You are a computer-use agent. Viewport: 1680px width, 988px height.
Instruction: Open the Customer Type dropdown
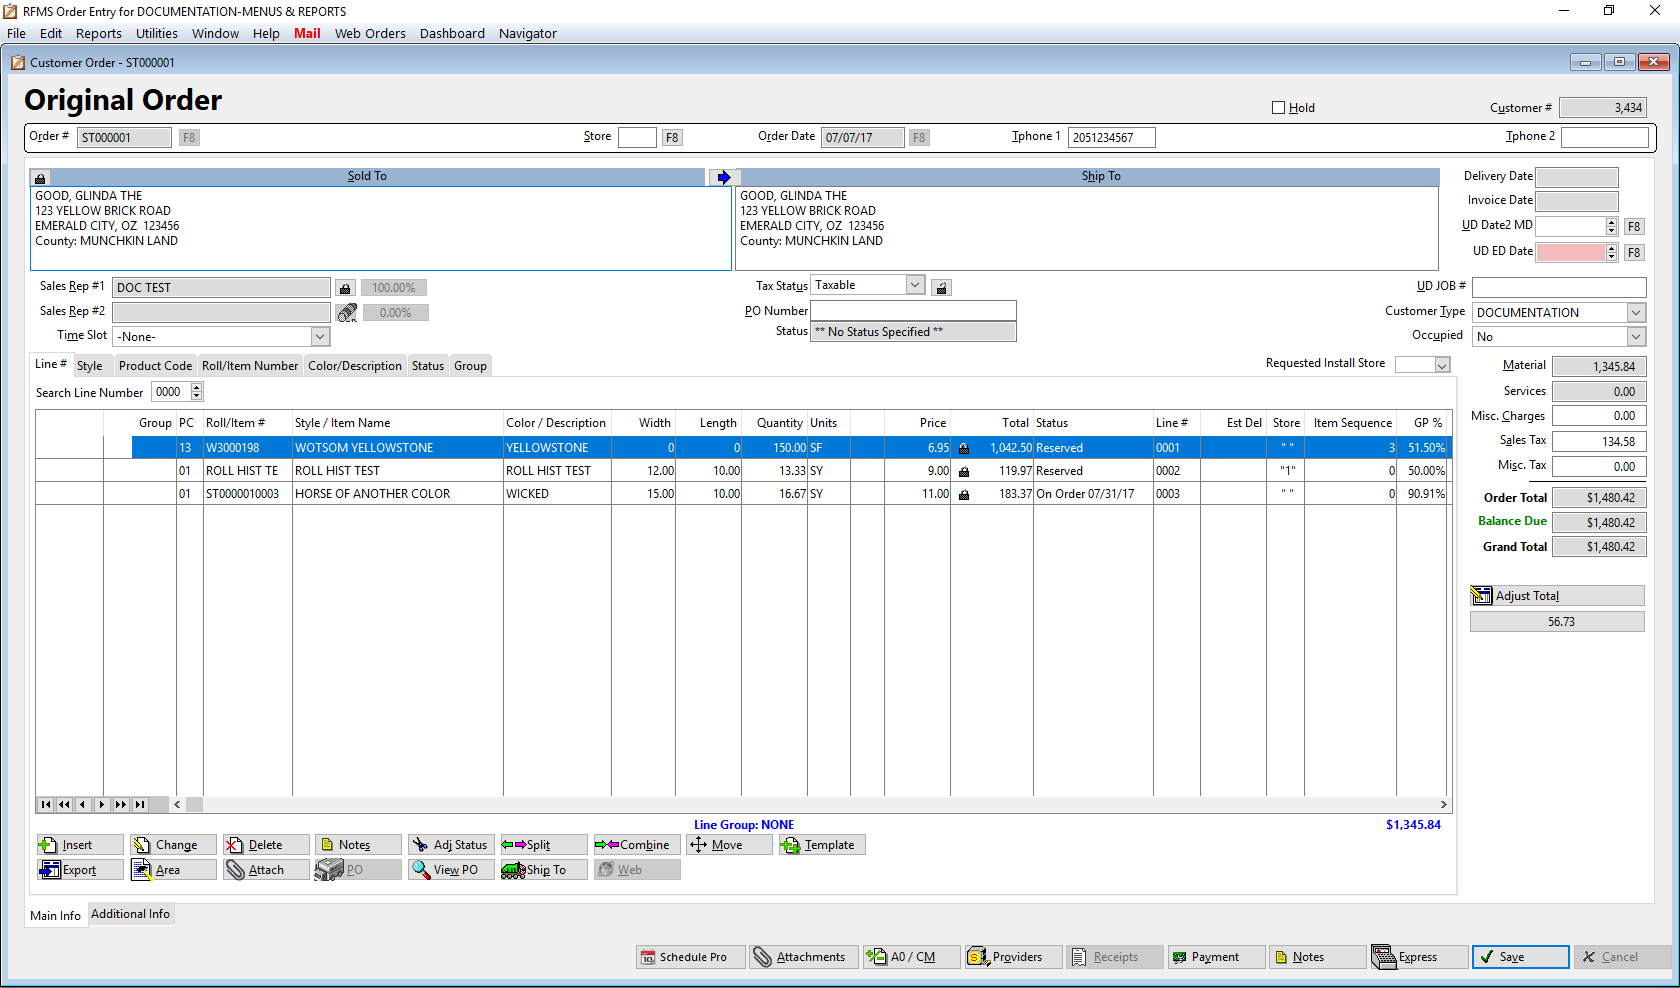[x=1634, y=312]
